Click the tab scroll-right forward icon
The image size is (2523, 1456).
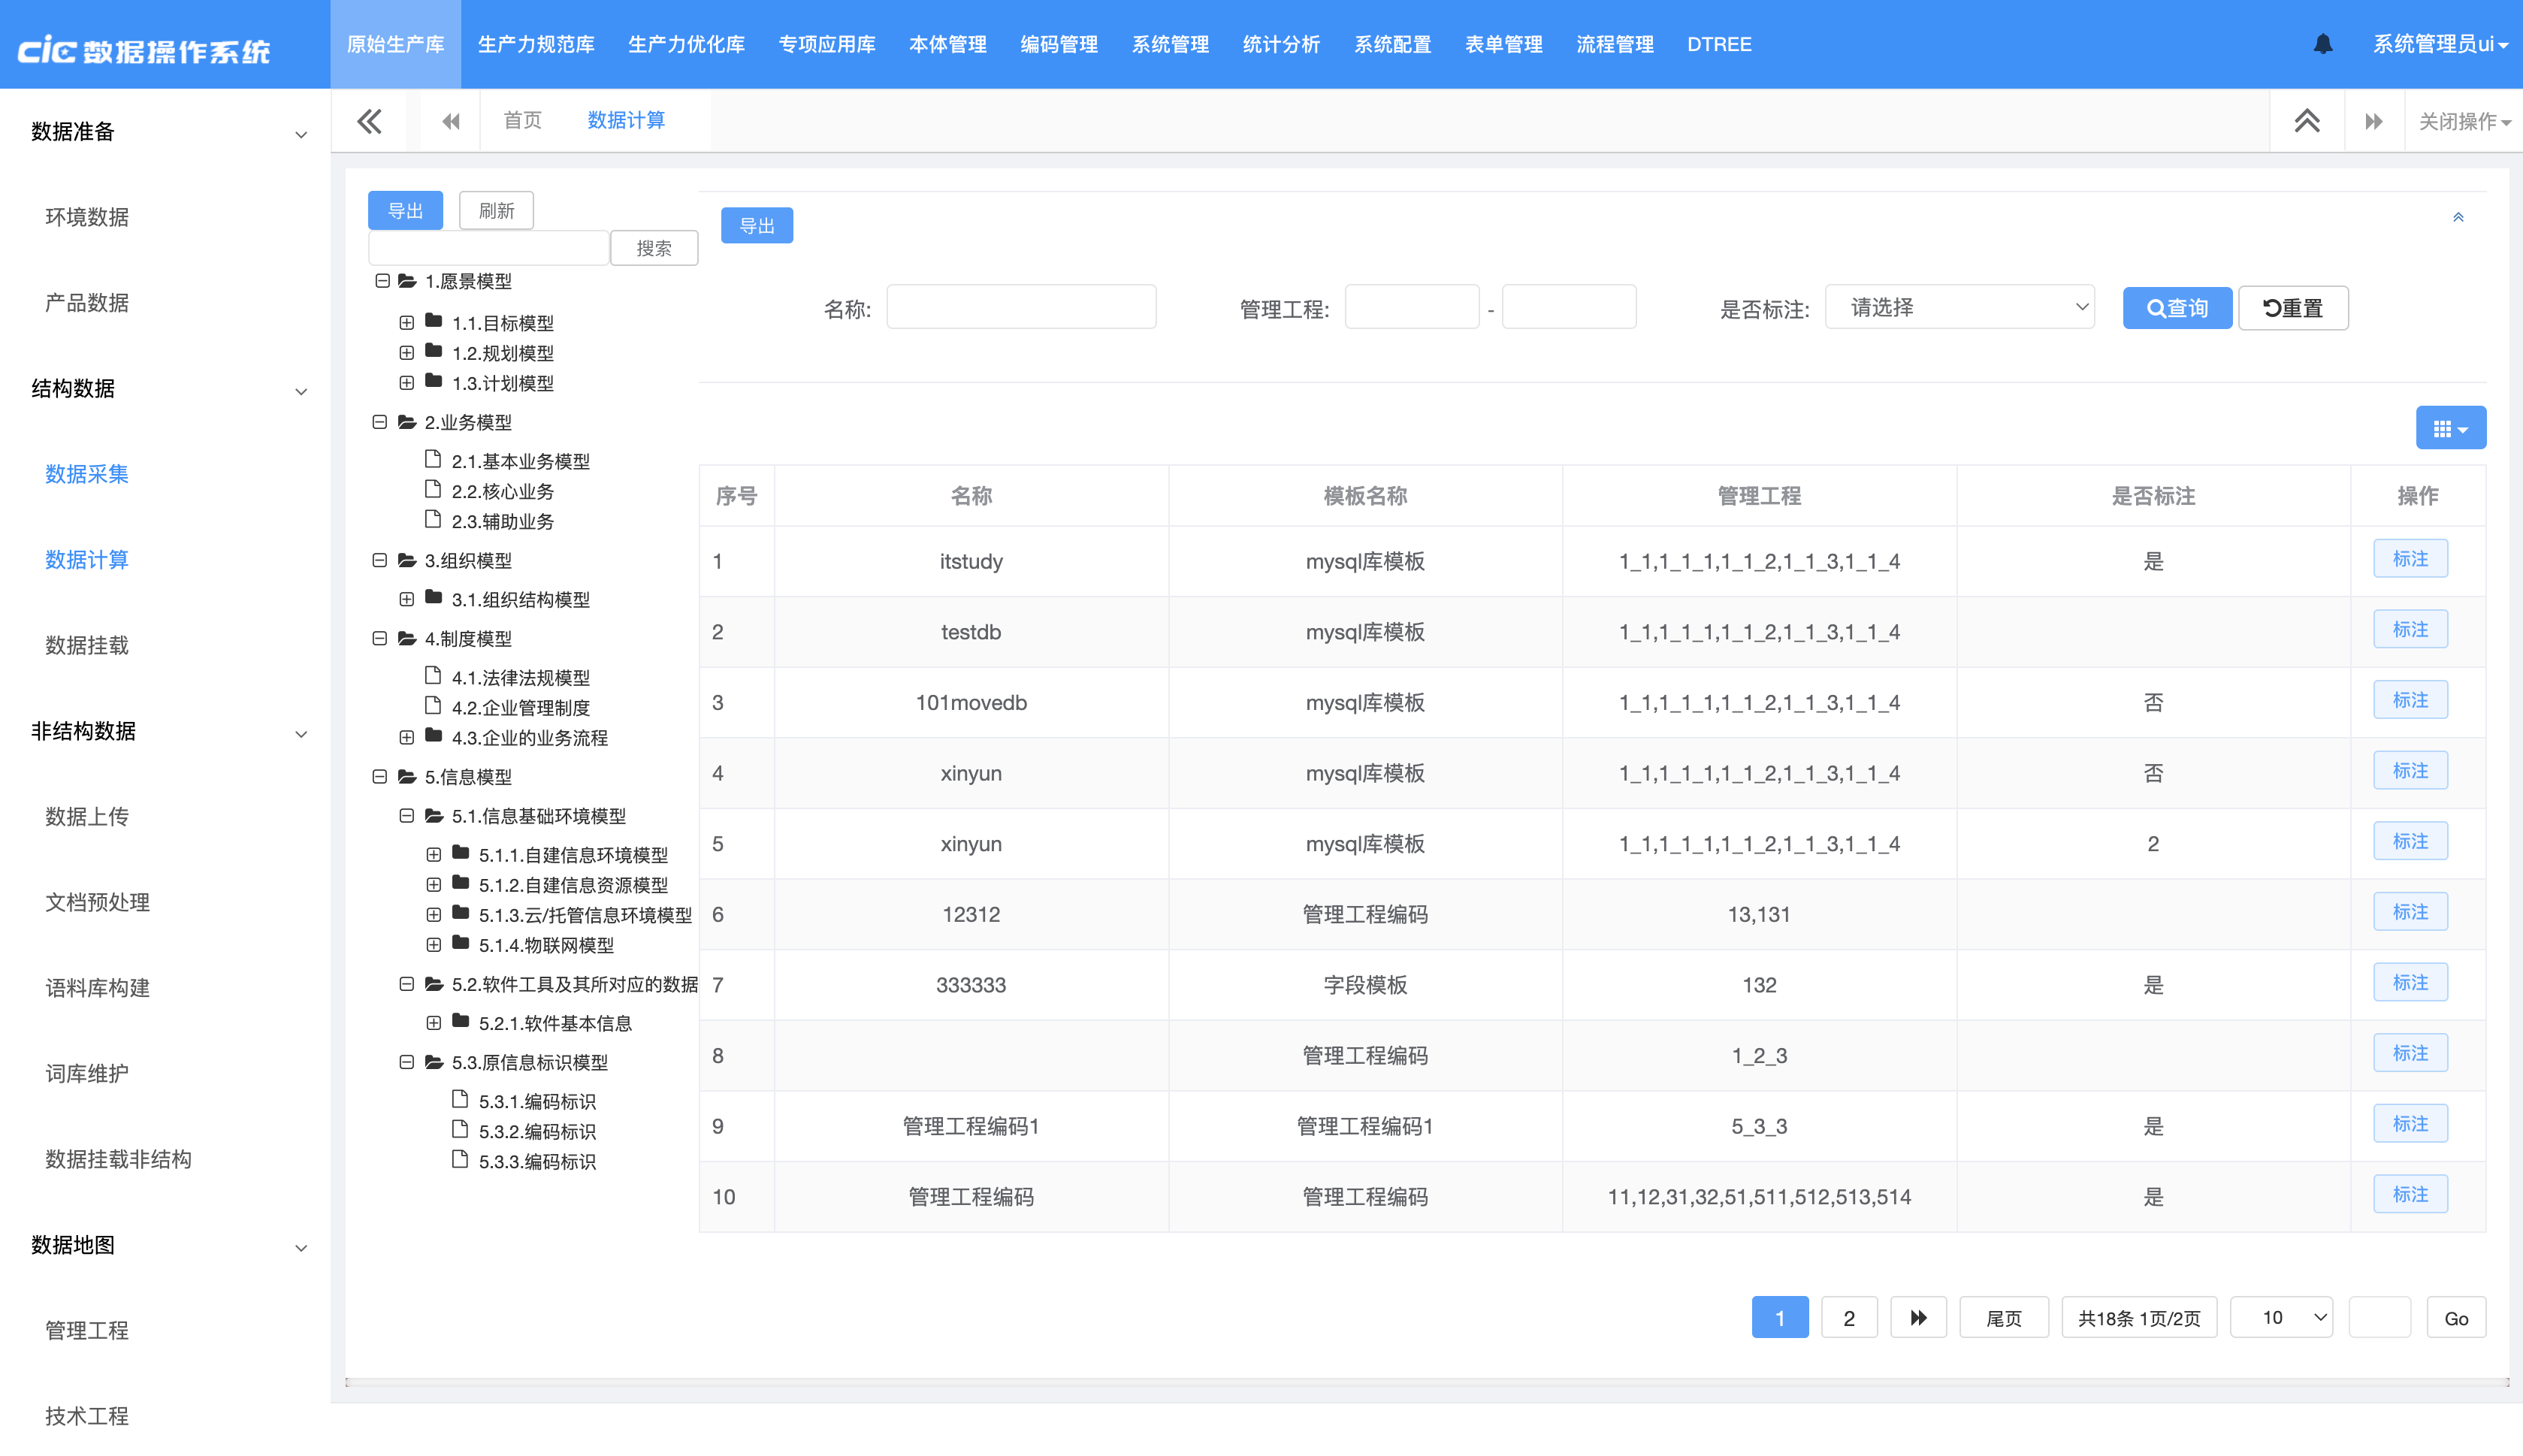click(2373, 121)
